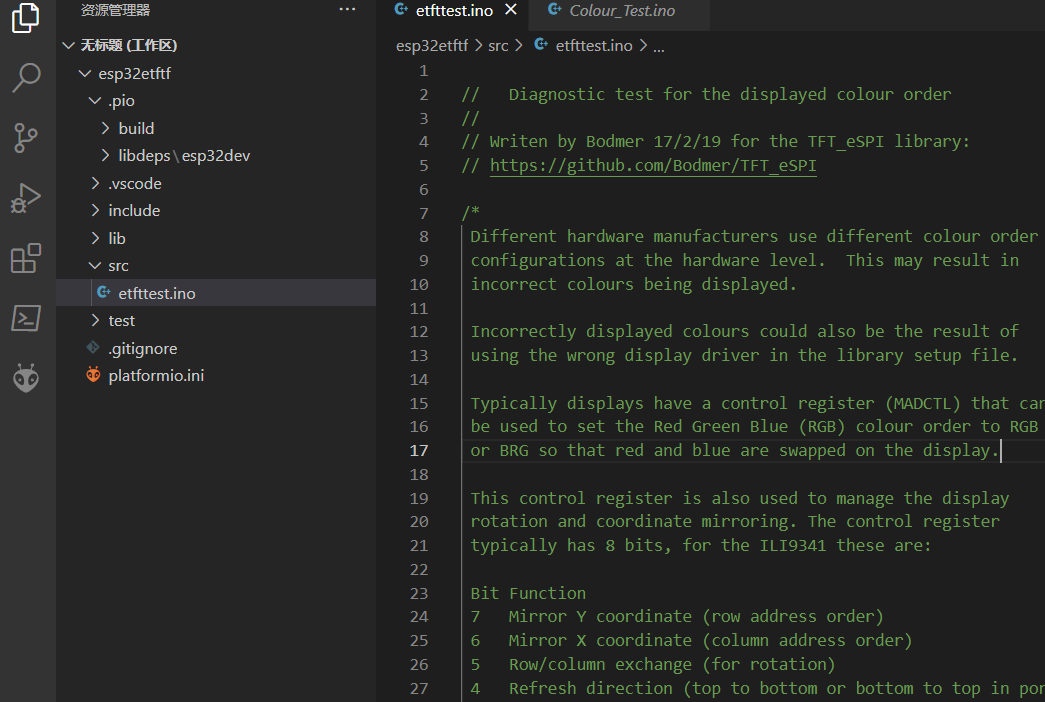Open the Search view
The image size is (1045, 702).
tap(26, 77)
